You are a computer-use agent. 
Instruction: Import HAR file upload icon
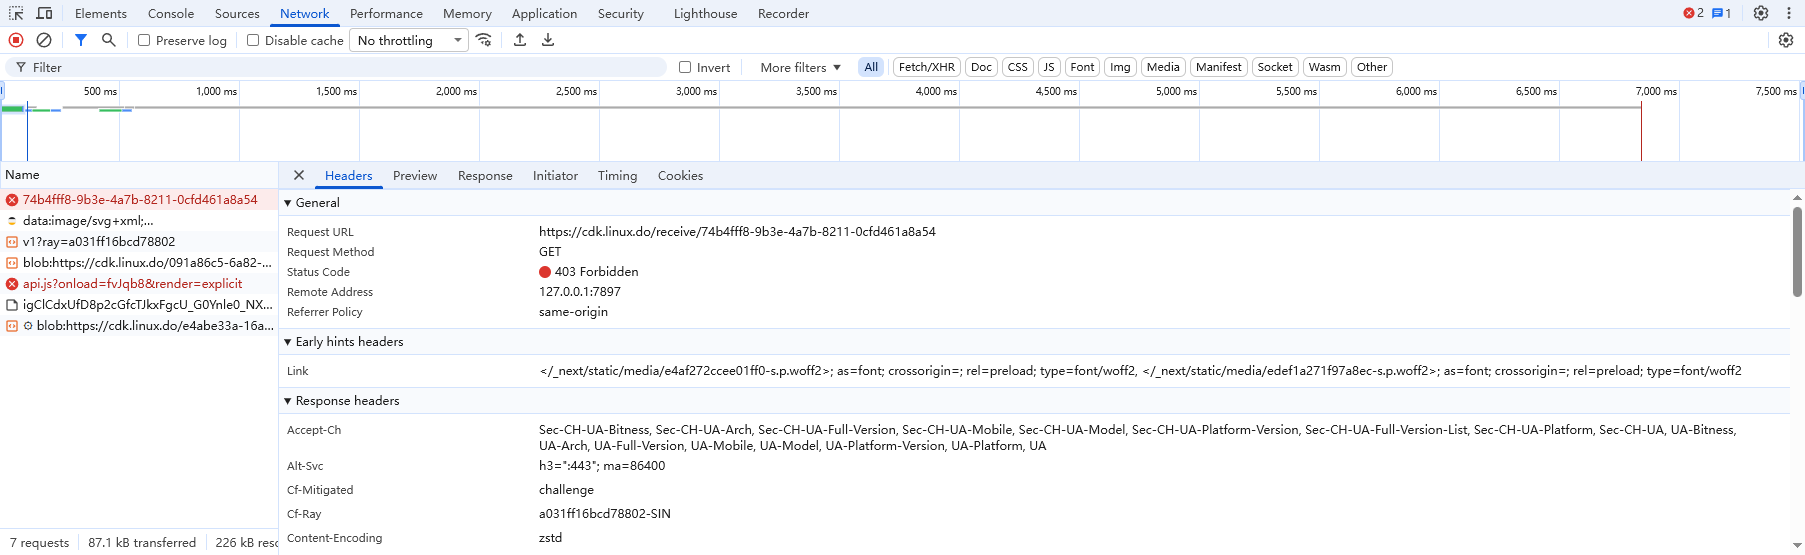[520, 40]
